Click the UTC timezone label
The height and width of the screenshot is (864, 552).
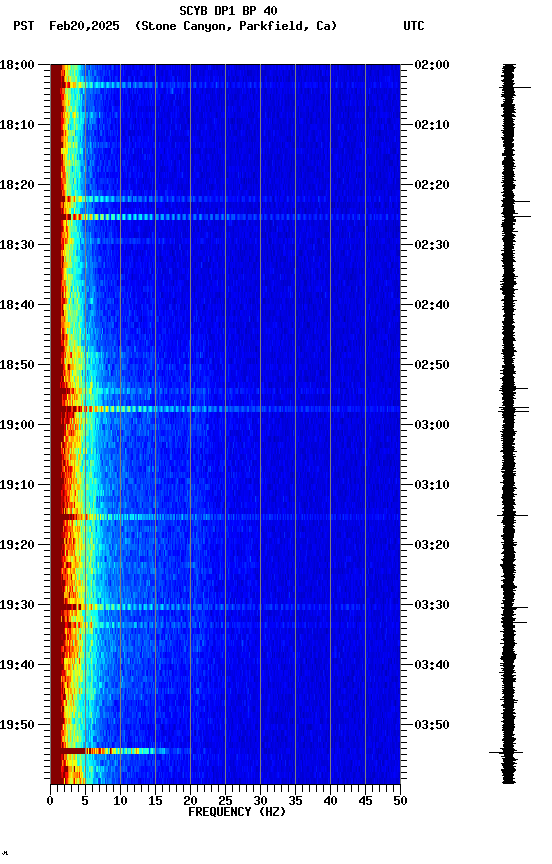(x=414, y=26)
